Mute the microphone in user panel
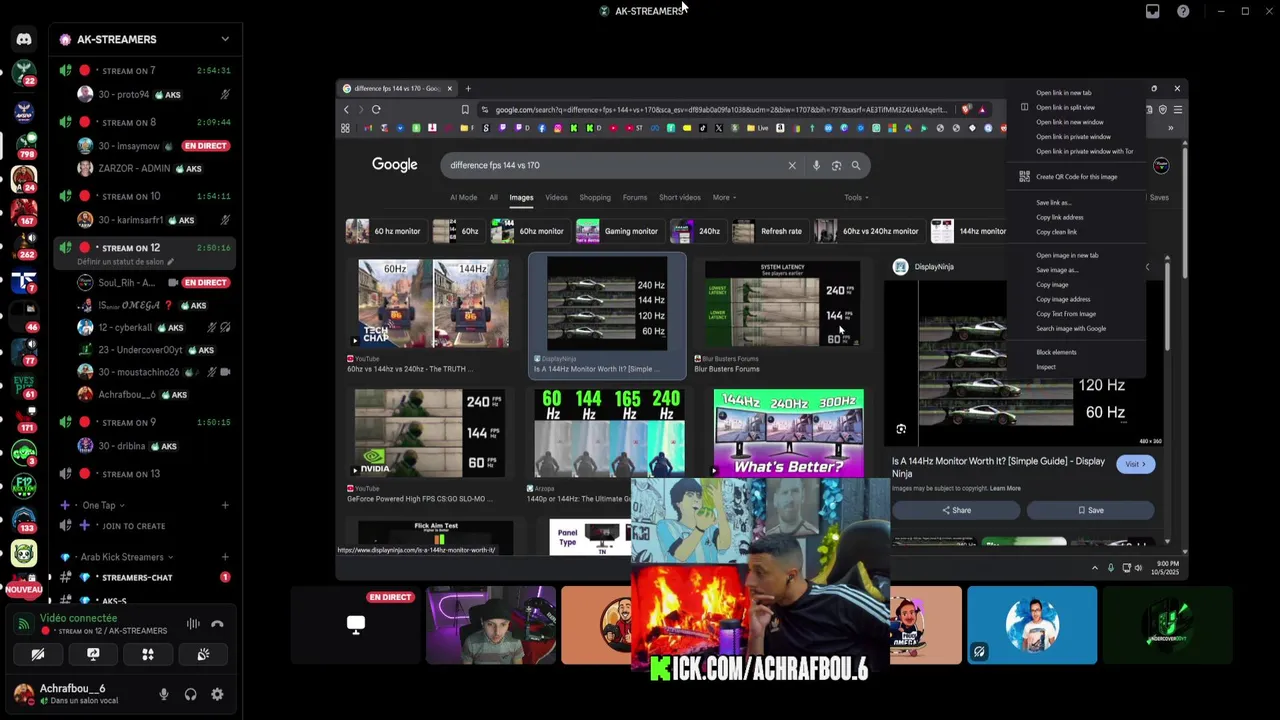The height and width of the screenshot is (720, 1280). [x=164, y=694]
